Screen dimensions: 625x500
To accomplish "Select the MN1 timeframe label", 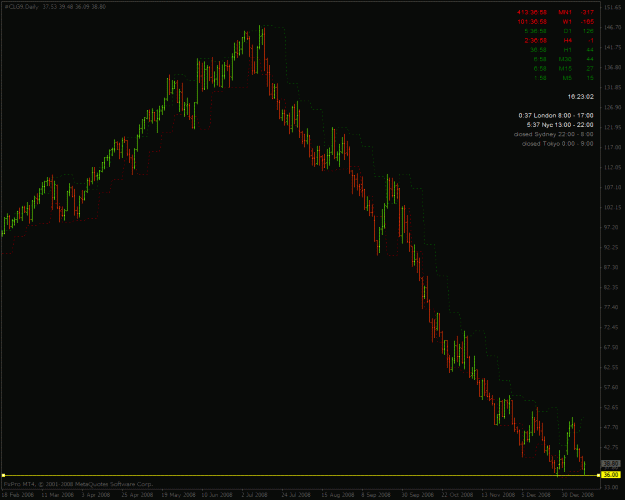I will pos(565,12).
